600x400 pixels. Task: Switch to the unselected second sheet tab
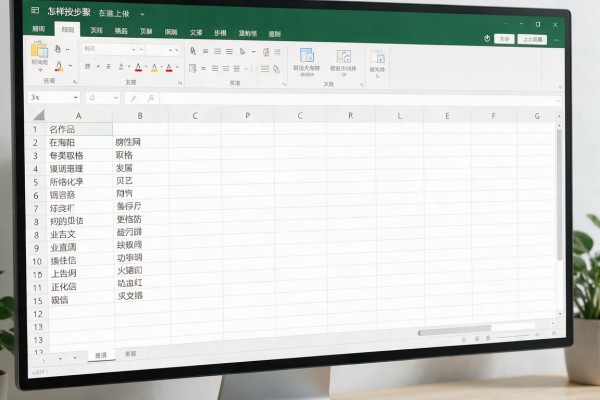point(130,354)
